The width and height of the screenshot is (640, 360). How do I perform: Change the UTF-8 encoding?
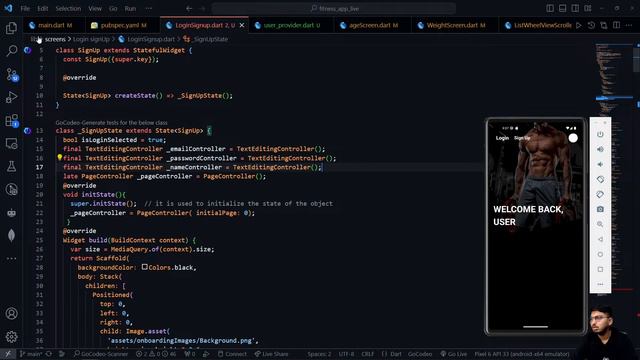346,354
